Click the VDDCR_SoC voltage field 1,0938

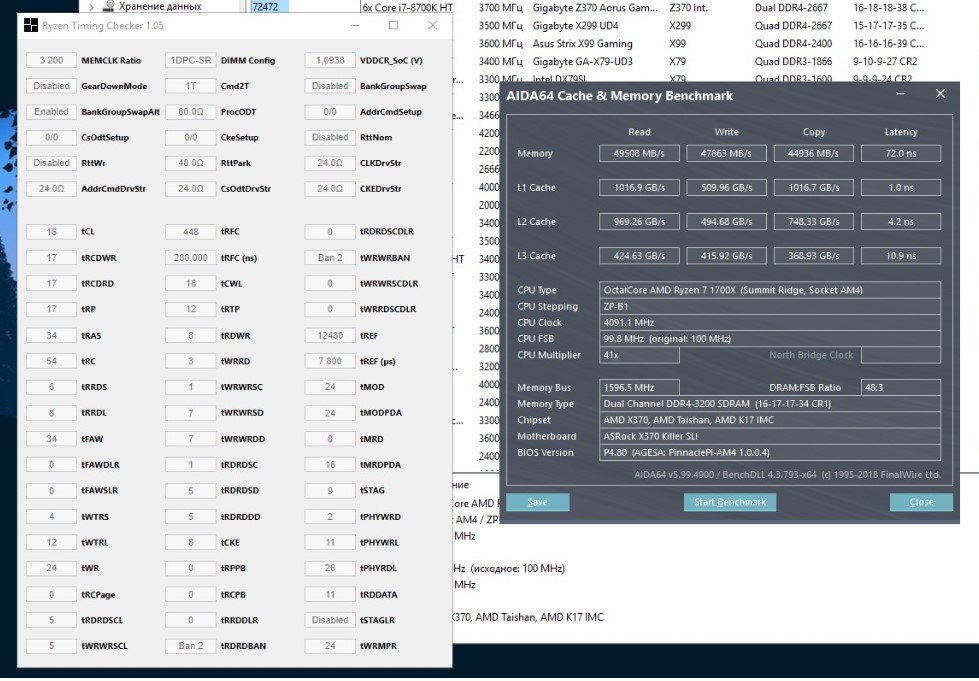coord(330,61)
